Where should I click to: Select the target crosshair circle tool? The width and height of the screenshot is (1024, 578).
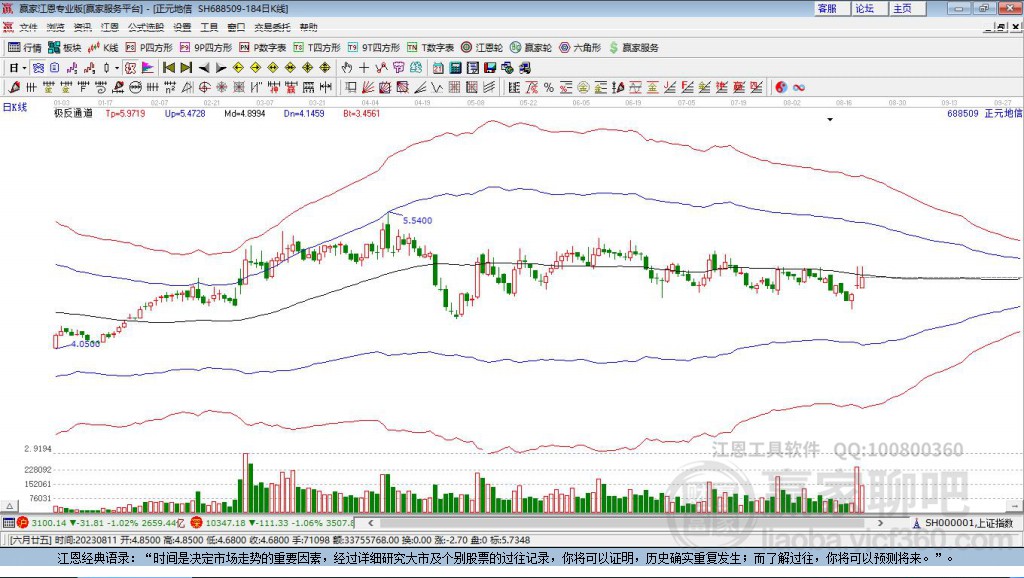pos(204,87)
